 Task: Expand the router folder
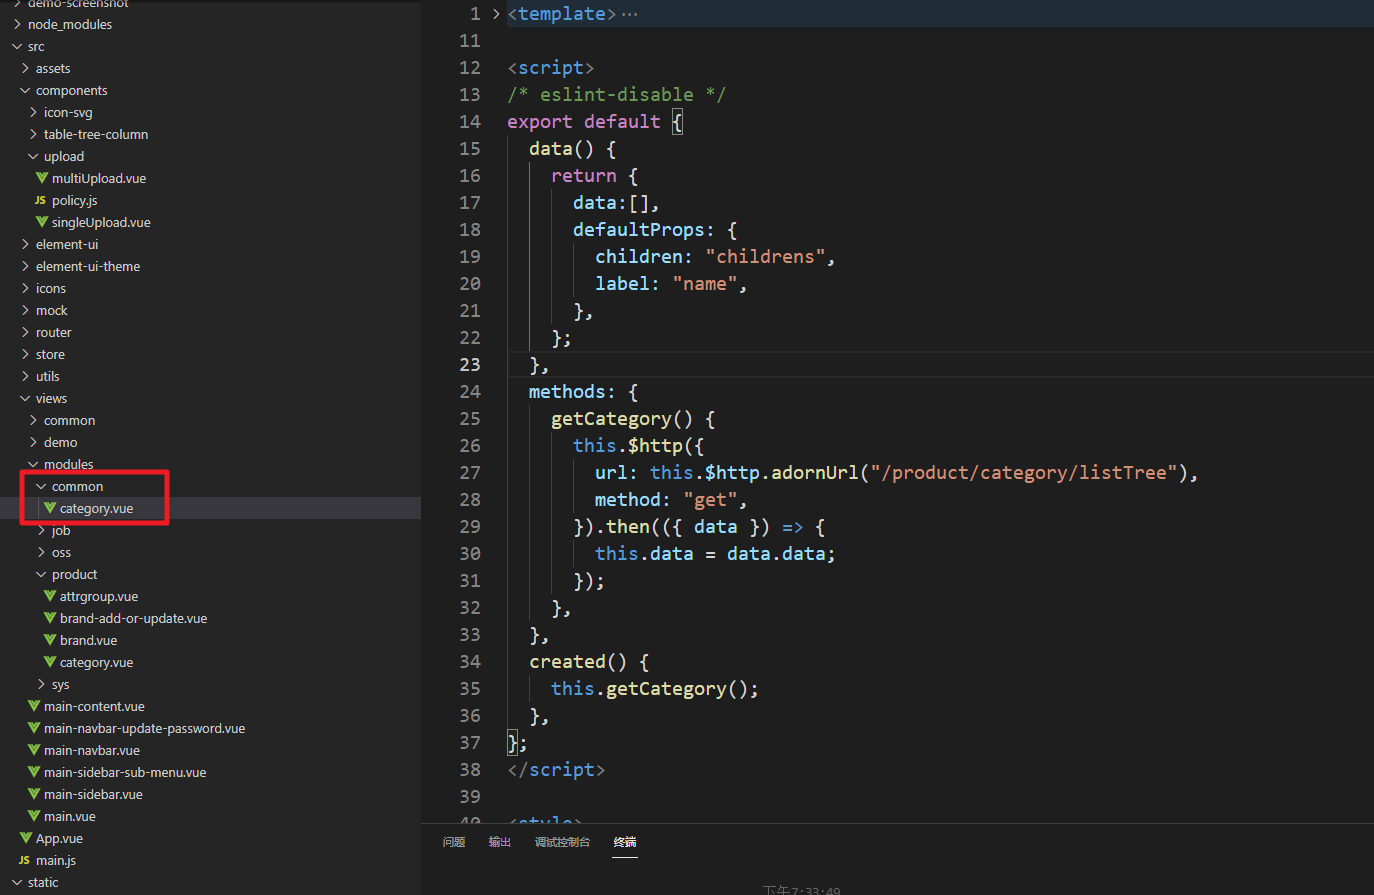[x=25, y=332]
